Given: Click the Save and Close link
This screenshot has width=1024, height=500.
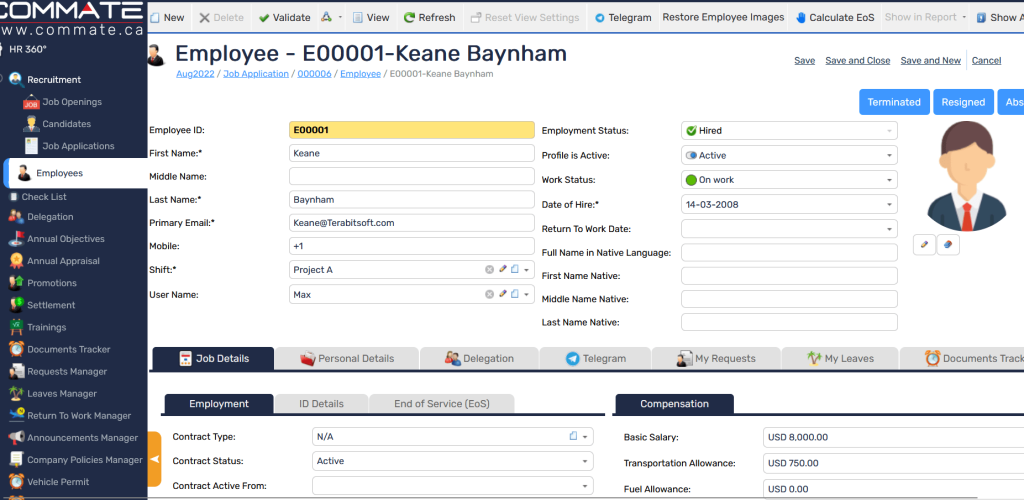Looking at the screenshot, I should pos(857,61).
